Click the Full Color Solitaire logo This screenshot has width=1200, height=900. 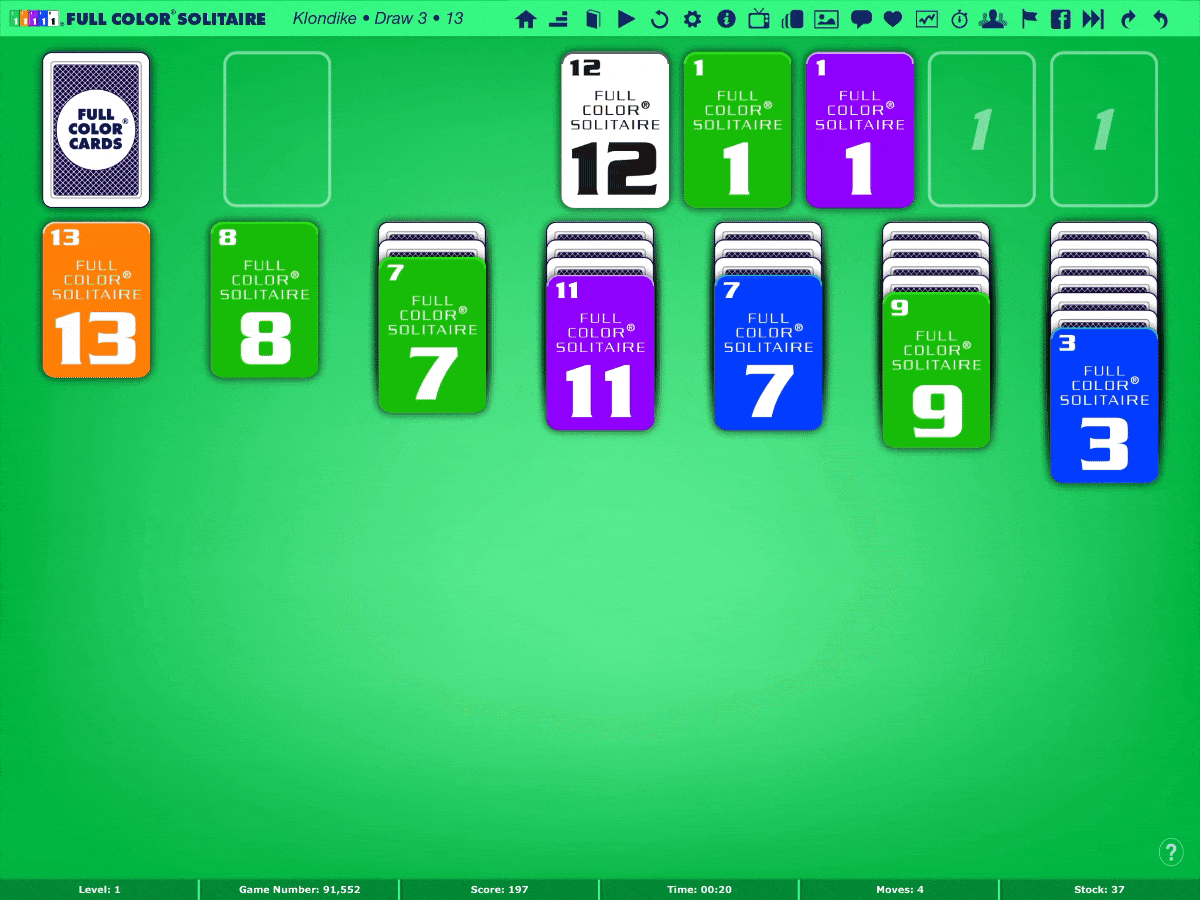[x=137, y=18]
